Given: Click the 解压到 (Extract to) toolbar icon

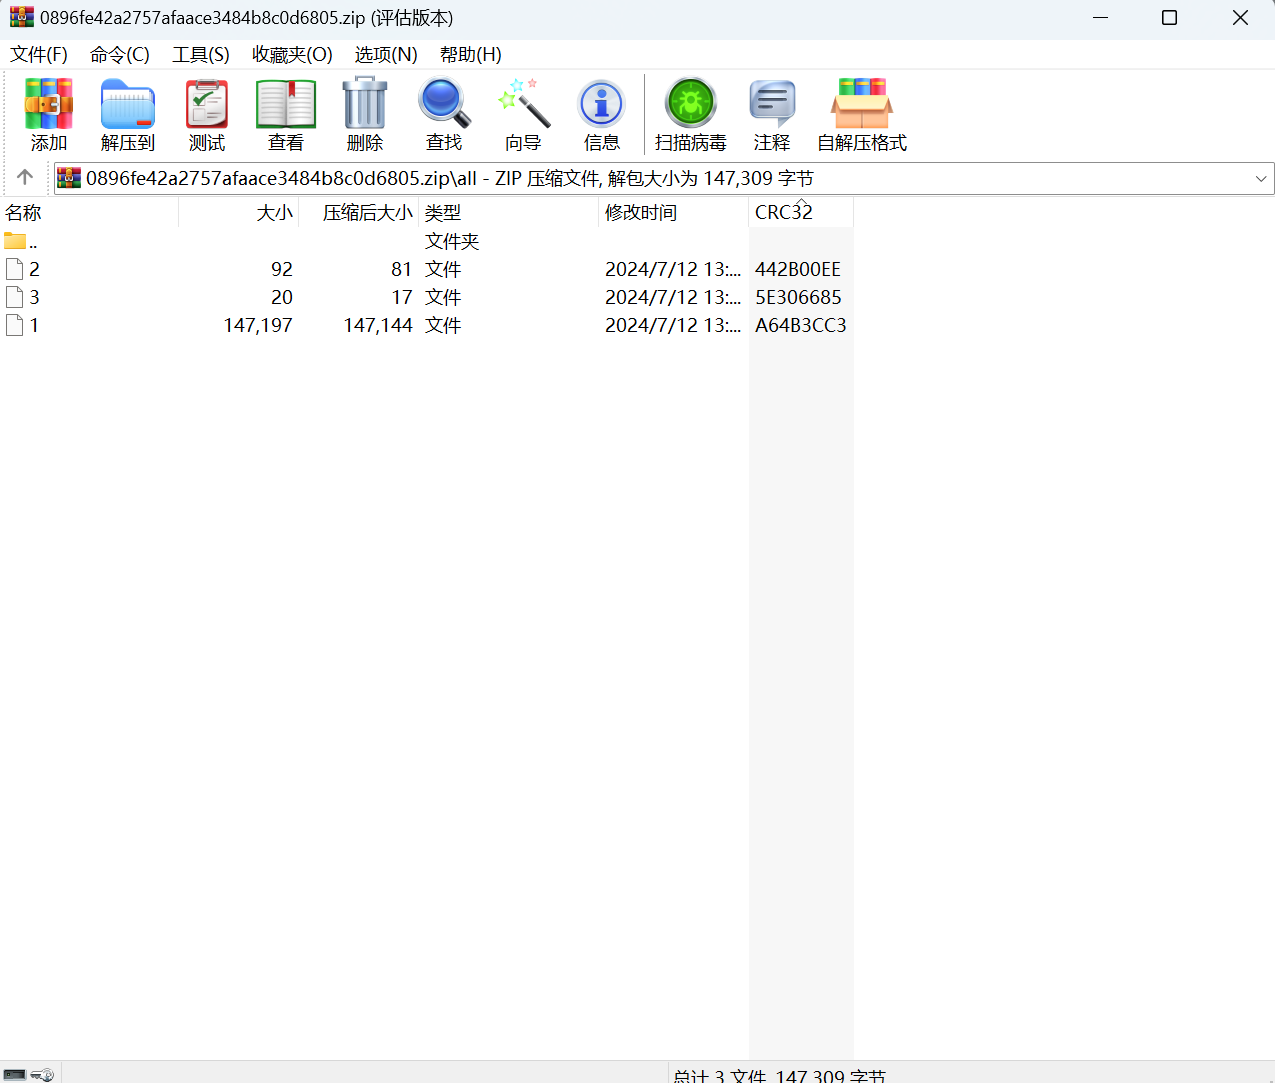Looking at the screenshot, I should pos(128,104).
